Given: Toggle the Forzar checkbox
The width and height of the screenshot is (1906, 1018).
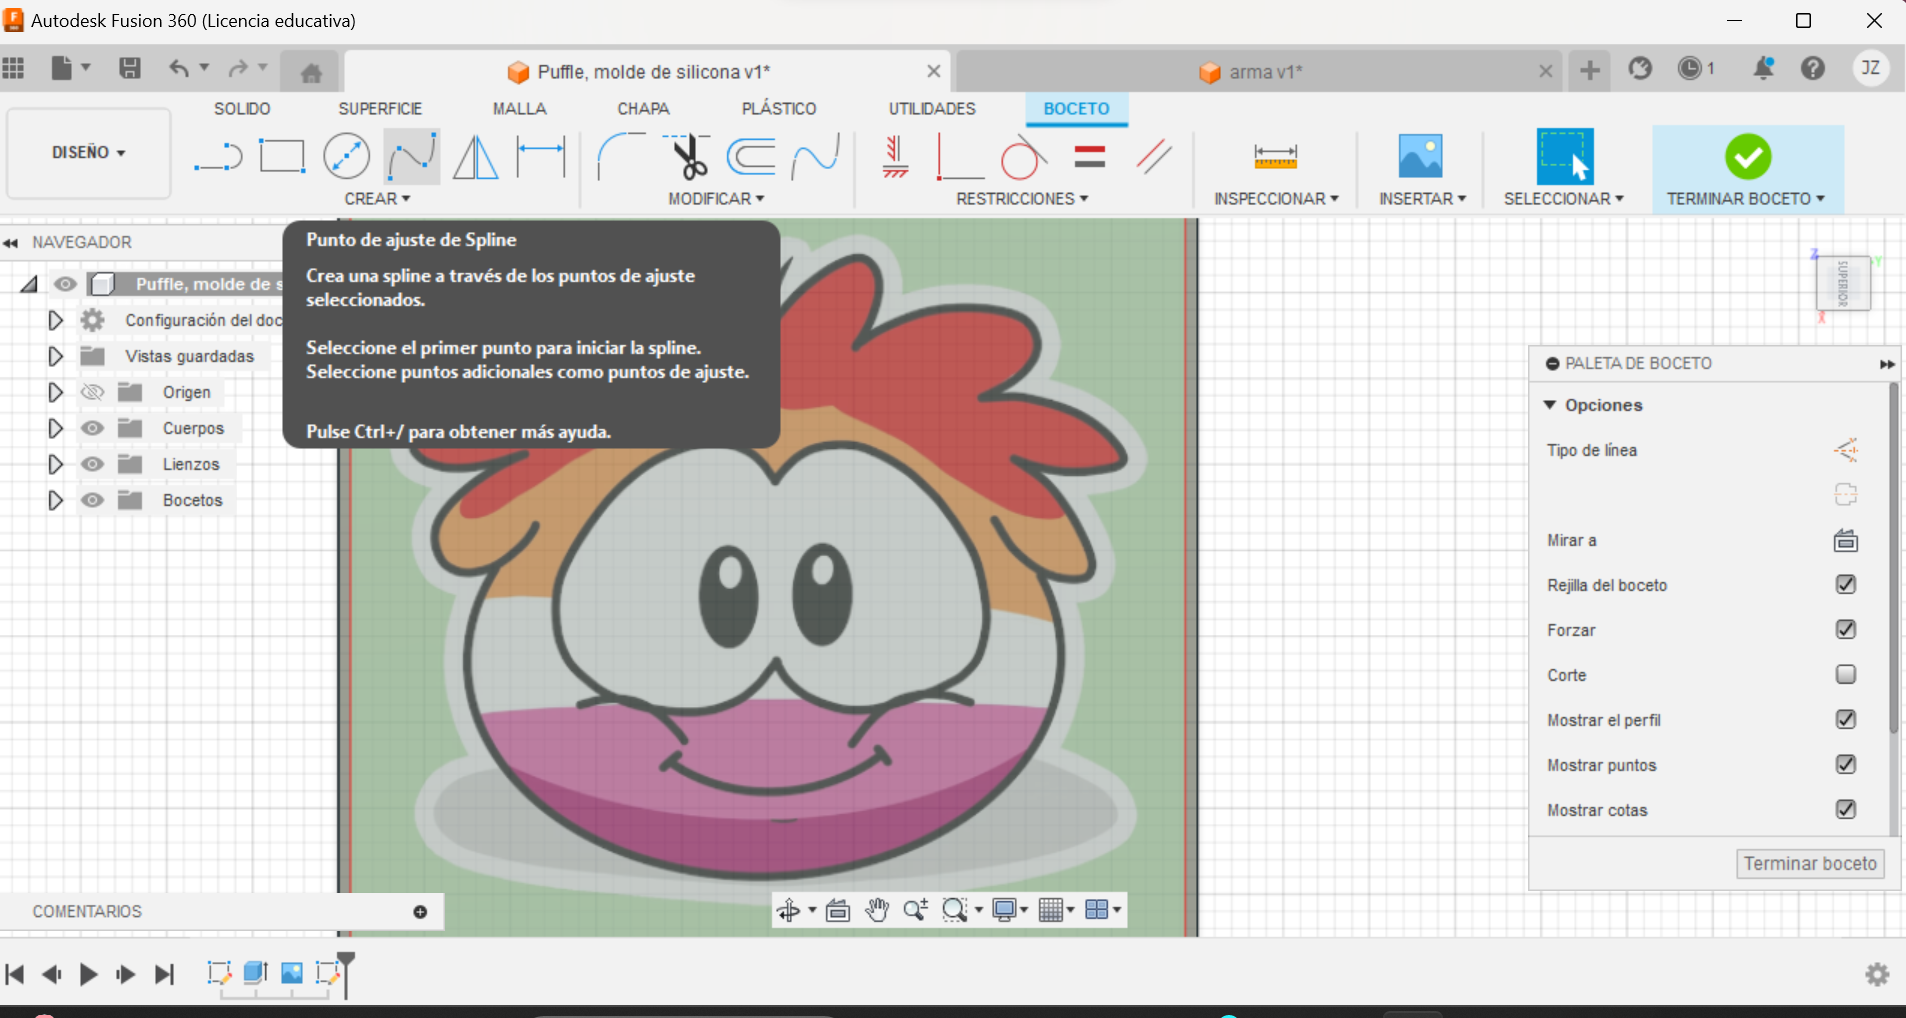Looking at the screenshot, I should coord(1846,629).
